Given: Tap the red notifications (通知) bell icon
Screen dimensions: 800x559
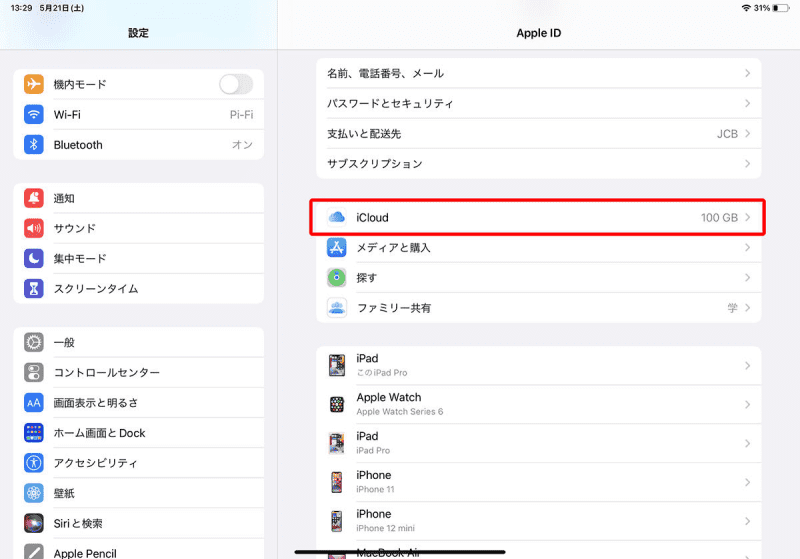Looking at the screenshot, I should click(x=34, y=198).
